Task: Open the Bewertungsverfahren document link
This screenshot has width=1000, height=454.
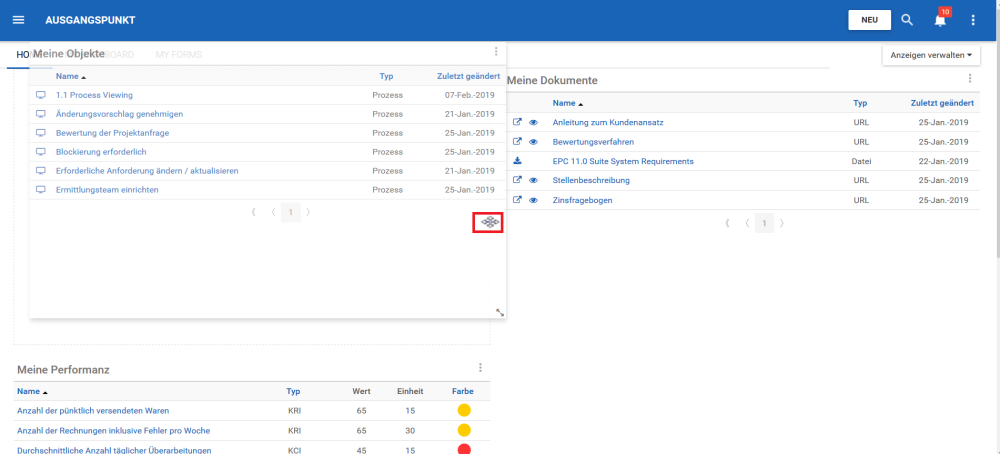Action: click(593, 142)
